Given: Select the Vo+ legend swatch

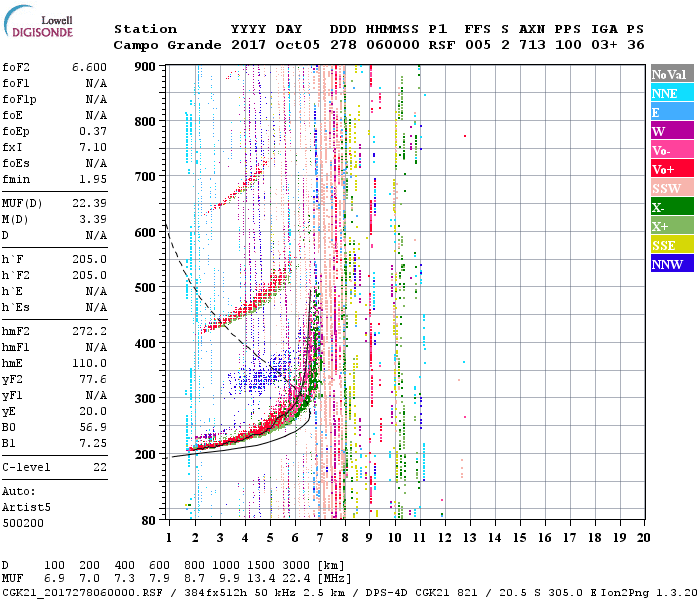Looking at the screenshot, I should coord(672,169).
